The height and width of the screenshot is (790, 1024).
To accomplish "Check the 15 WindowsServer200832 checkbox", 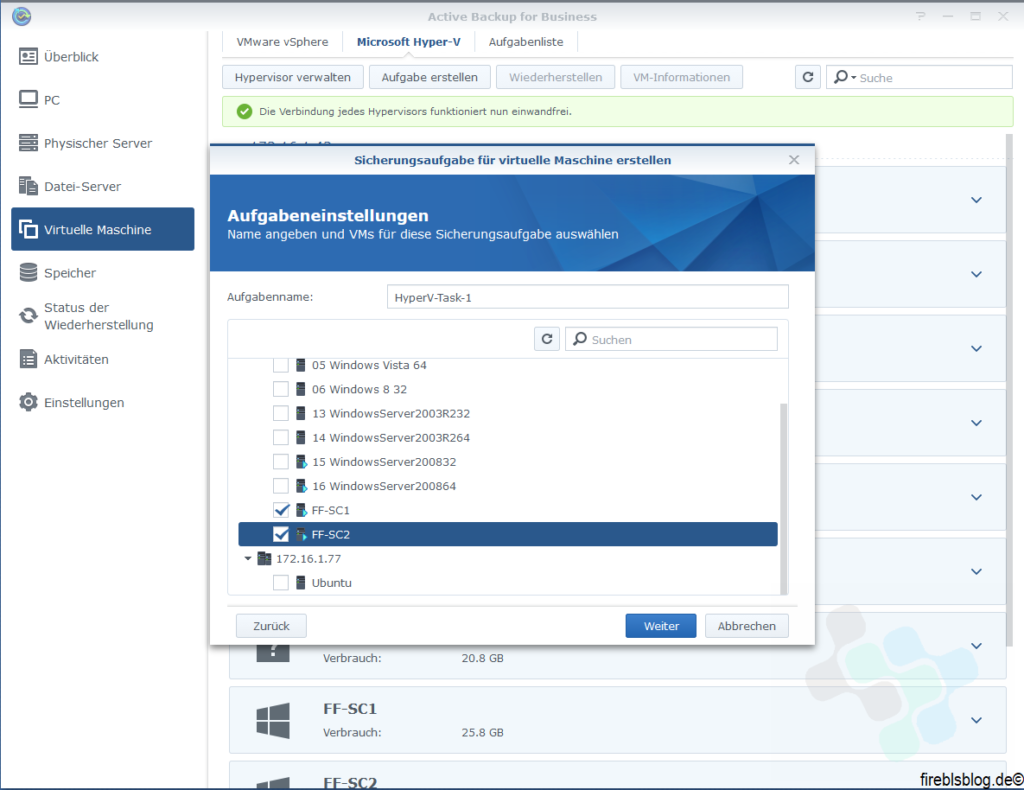I will [281, 462].
